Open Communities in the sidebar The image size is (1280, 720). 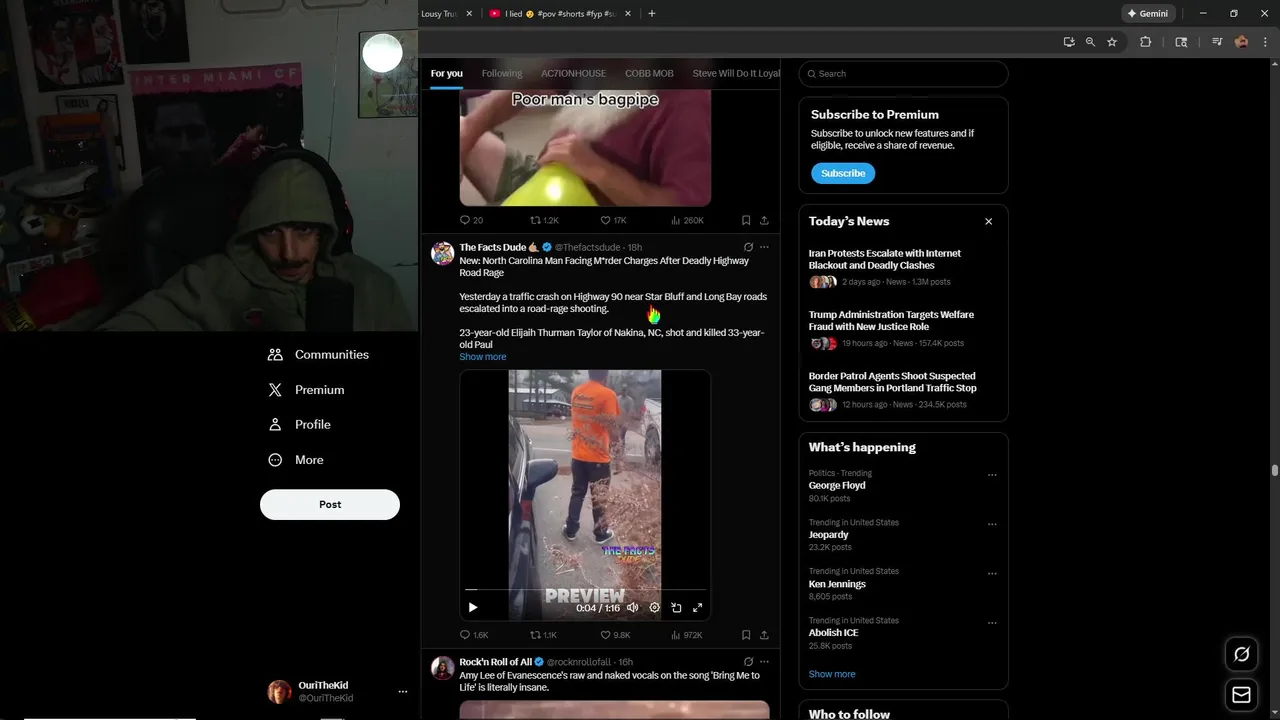pyautogui.click(x=319, y=355)
